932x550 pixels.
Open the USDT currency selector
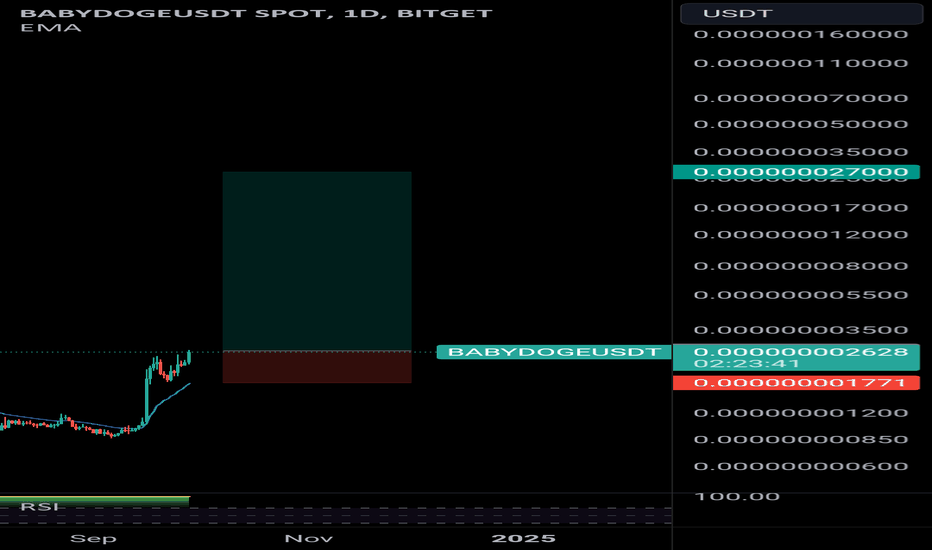click(x=801, y=13)
